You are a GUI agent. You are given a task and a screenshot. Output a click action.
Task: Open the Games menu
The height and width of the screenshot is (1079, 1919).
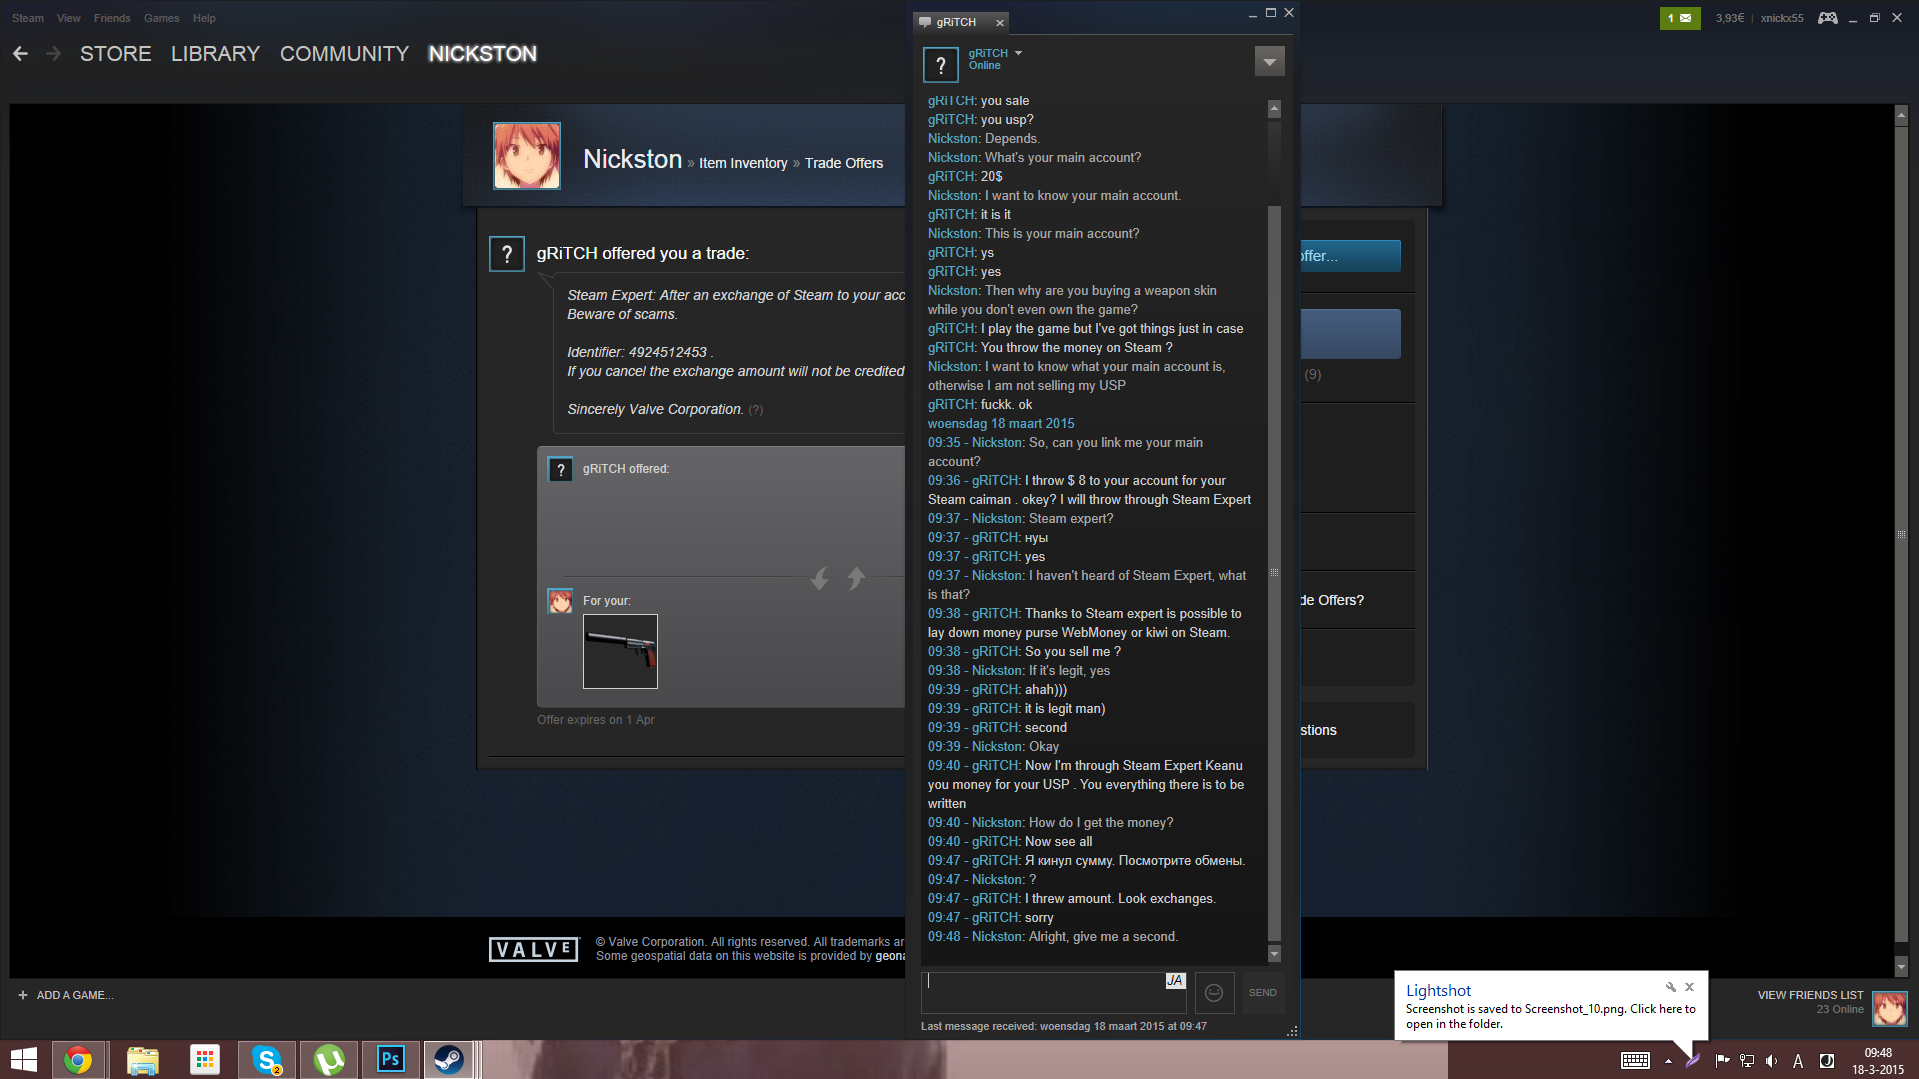click(161, 18)
